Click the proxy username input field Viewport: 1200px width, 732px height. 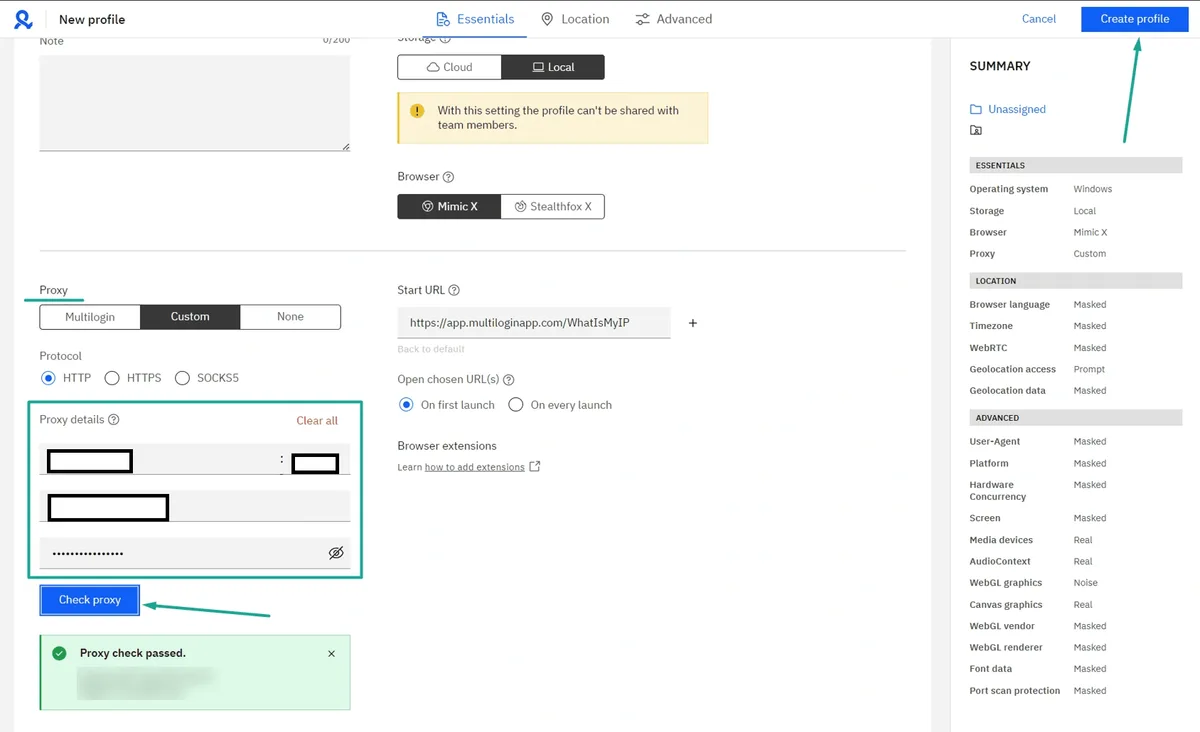[x=195, y=507]
